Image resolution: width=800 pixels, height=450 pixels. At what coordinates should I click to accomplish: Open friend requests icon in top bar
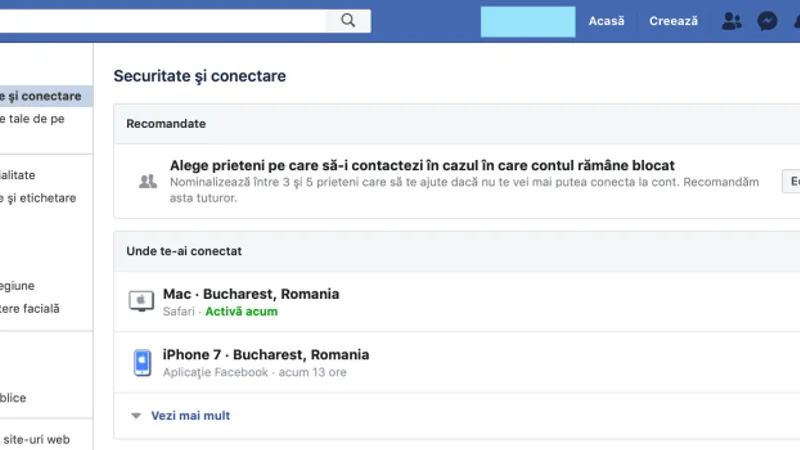pos(732,21)
